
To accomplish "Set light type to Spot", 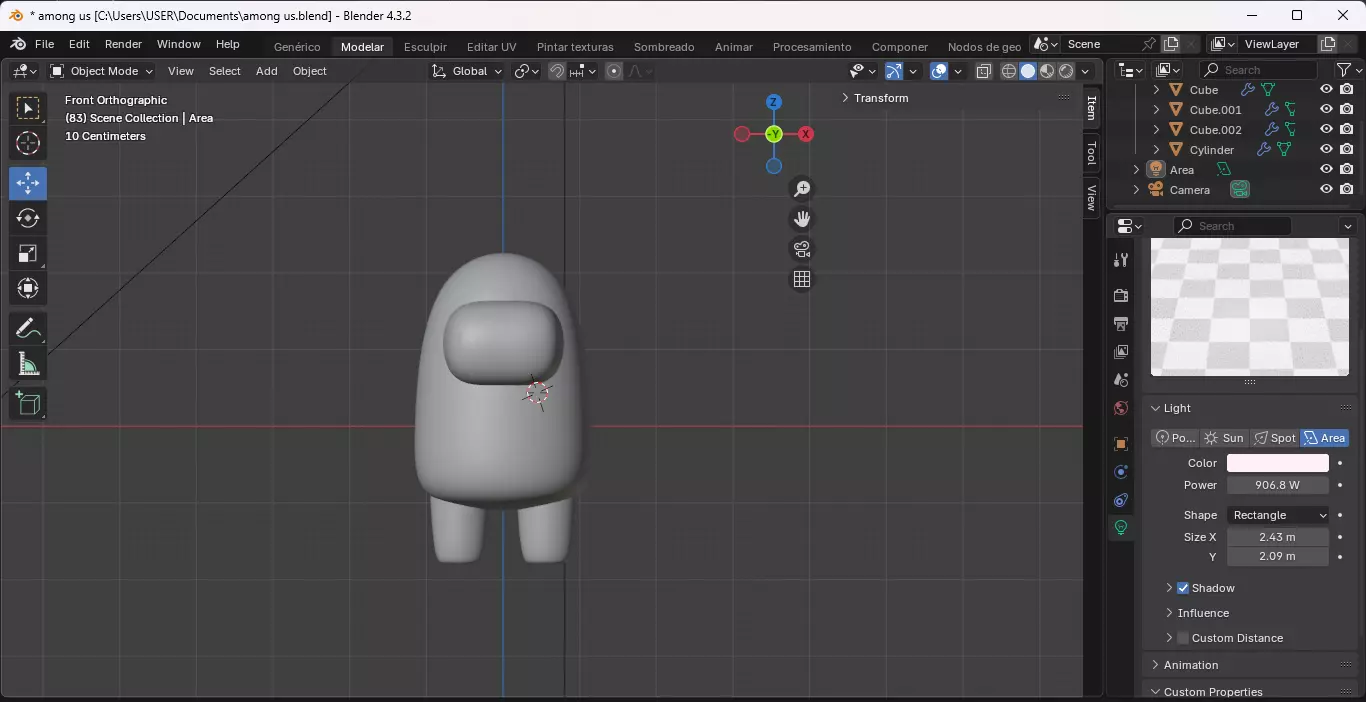I will [x=1275, y=438].
